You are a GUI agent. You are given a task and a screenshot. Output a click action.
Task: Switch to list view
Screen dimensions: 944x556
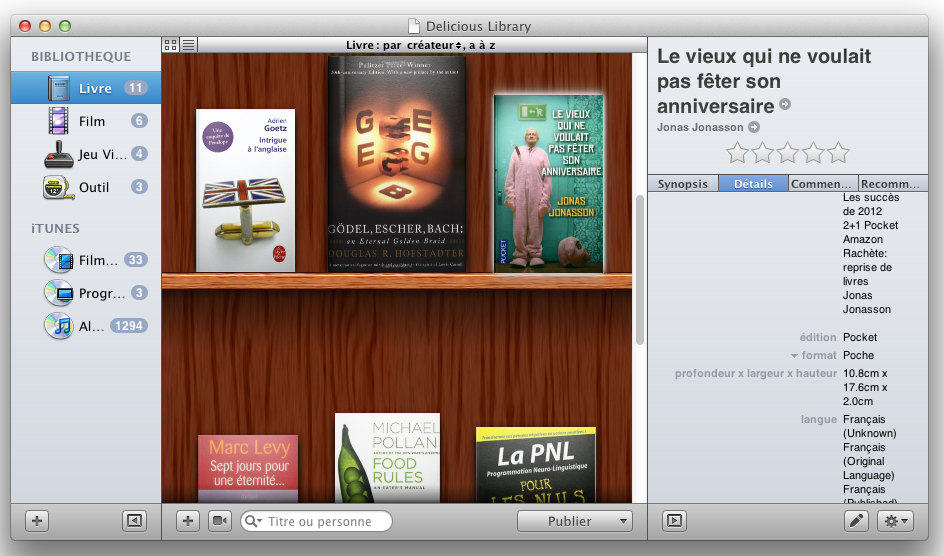click(188, 45)
